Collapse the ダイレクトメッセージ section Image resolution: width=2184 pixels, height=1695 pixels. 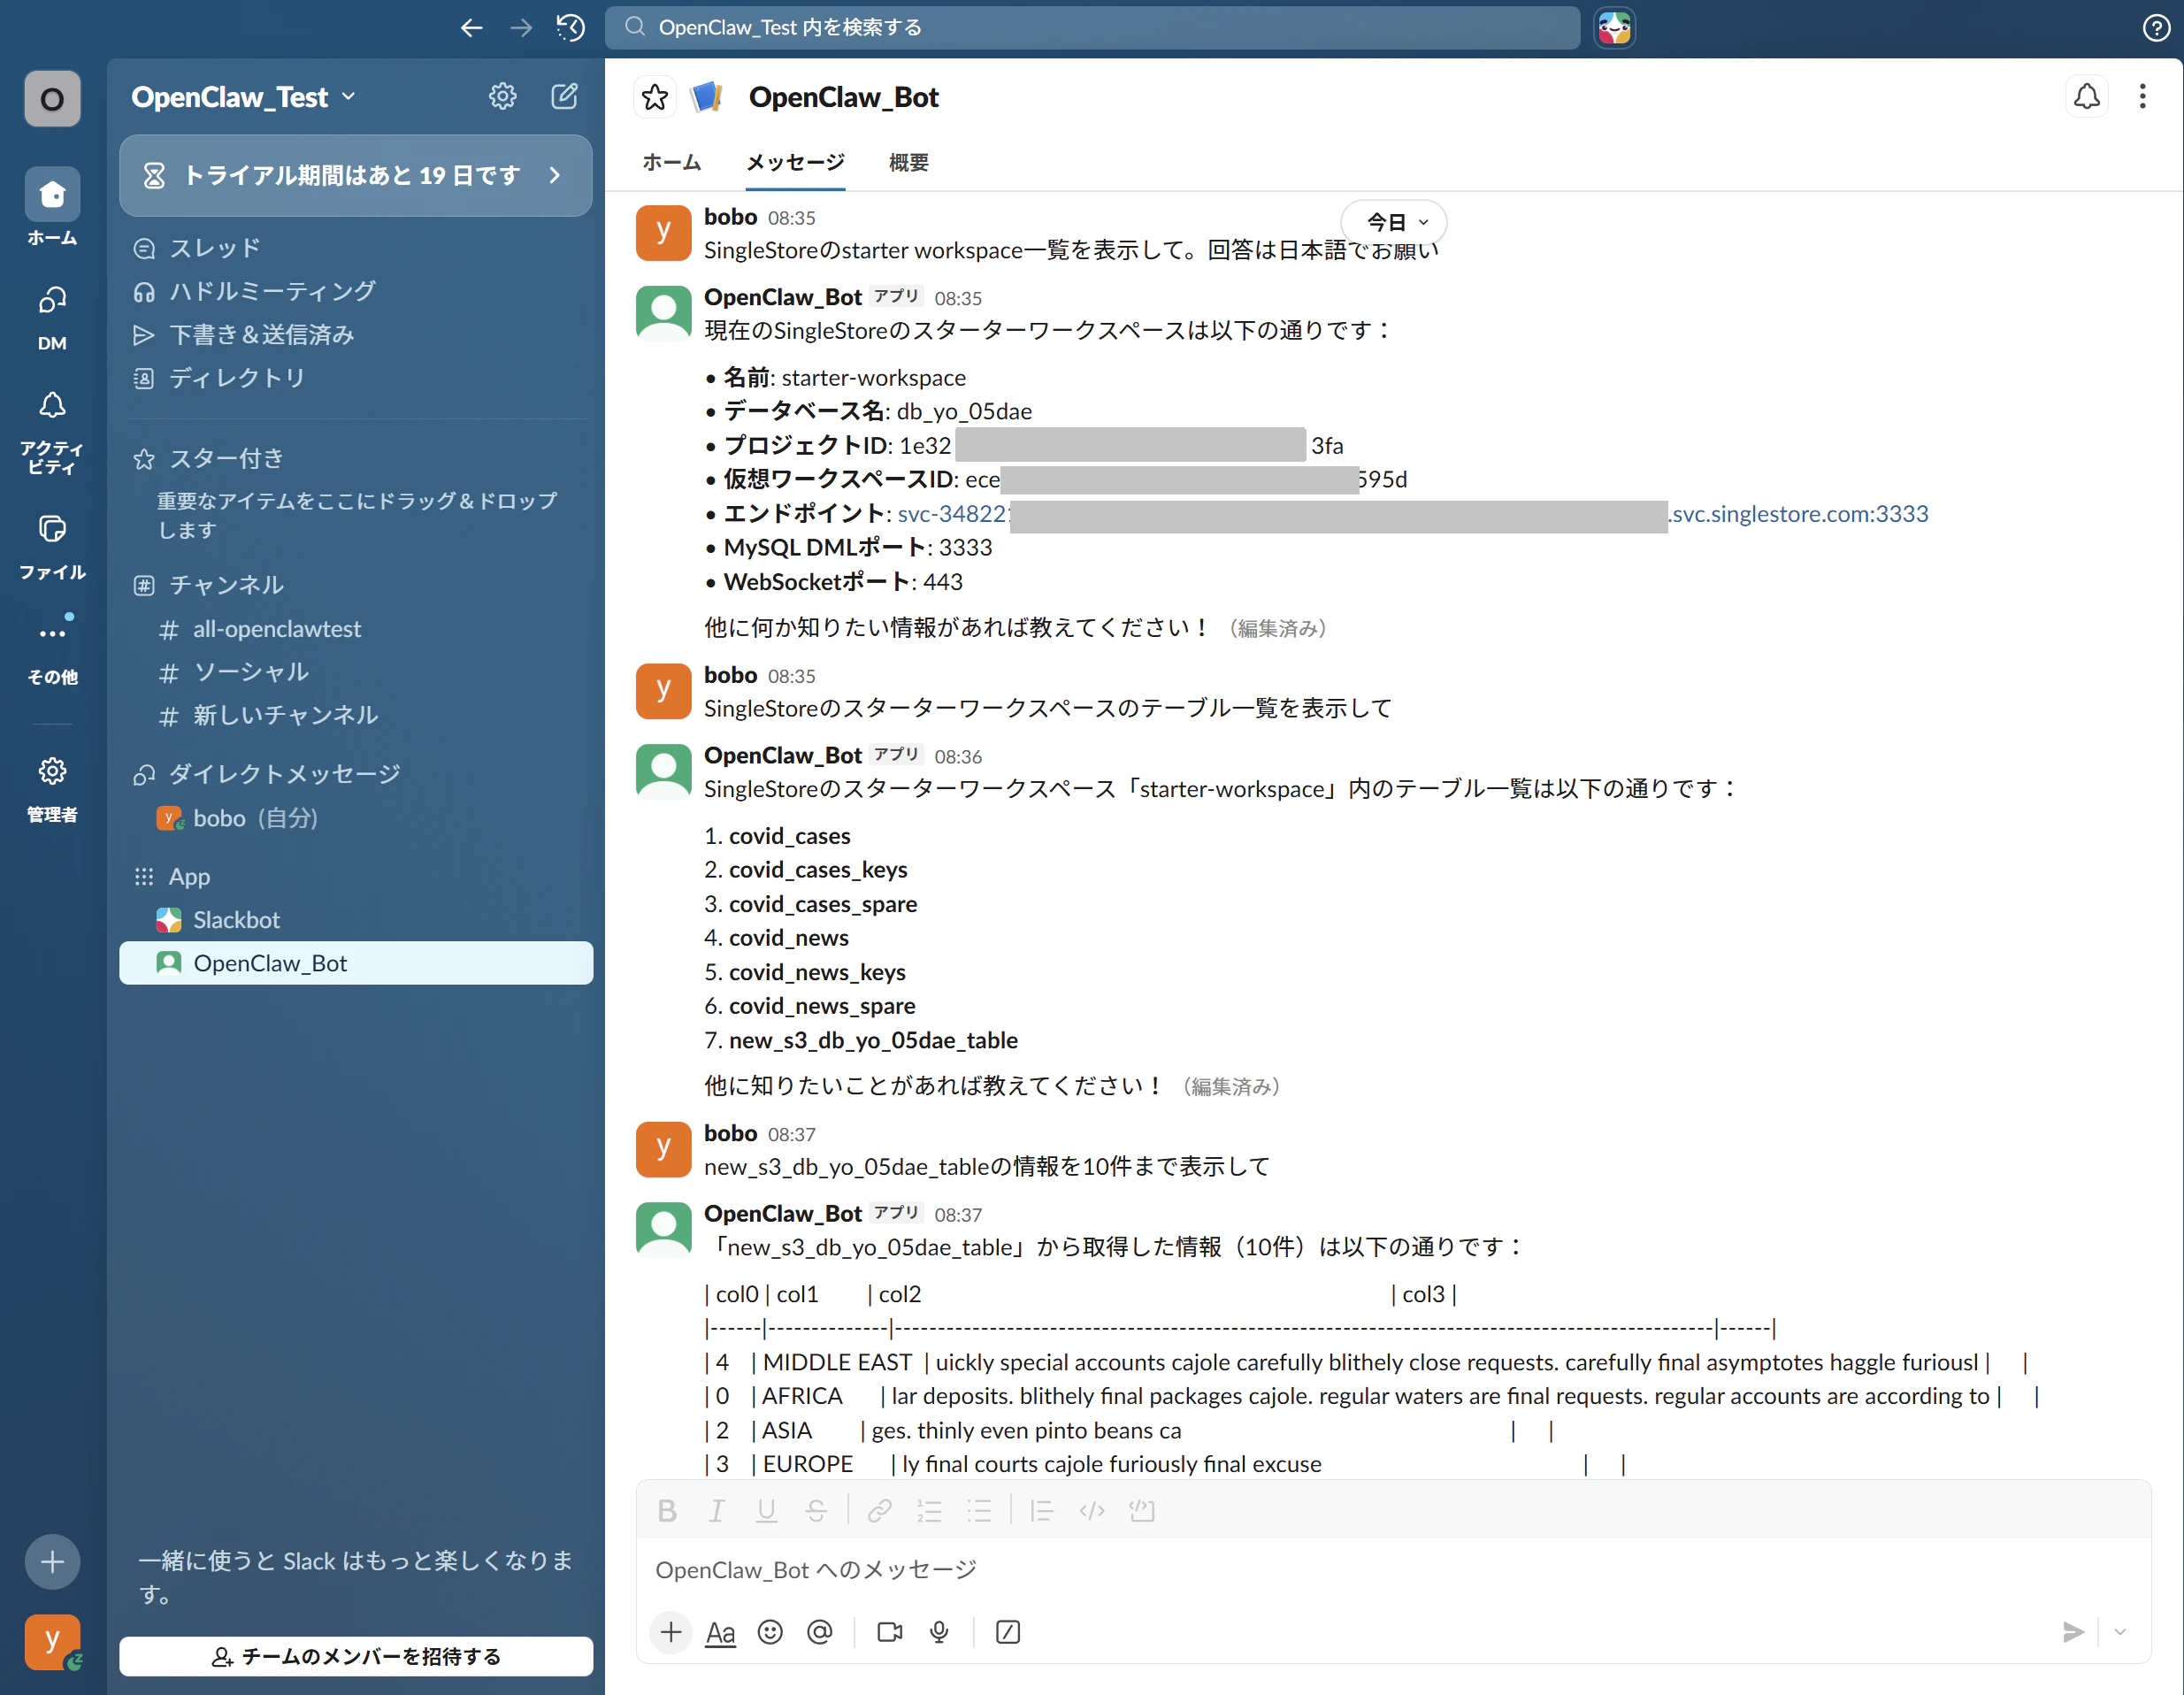pos(284,774)
